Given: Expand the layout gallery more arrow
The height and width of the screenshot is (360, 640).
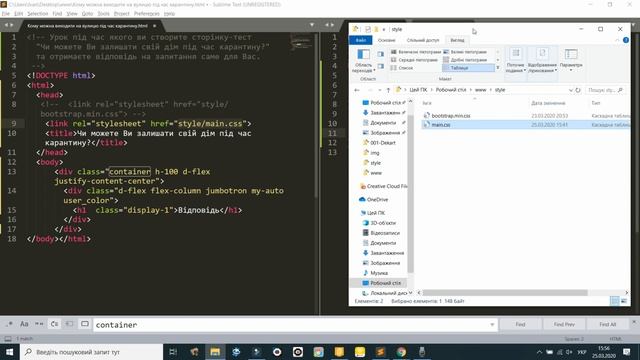Looking at the screenshot, I should click(498, 68).
